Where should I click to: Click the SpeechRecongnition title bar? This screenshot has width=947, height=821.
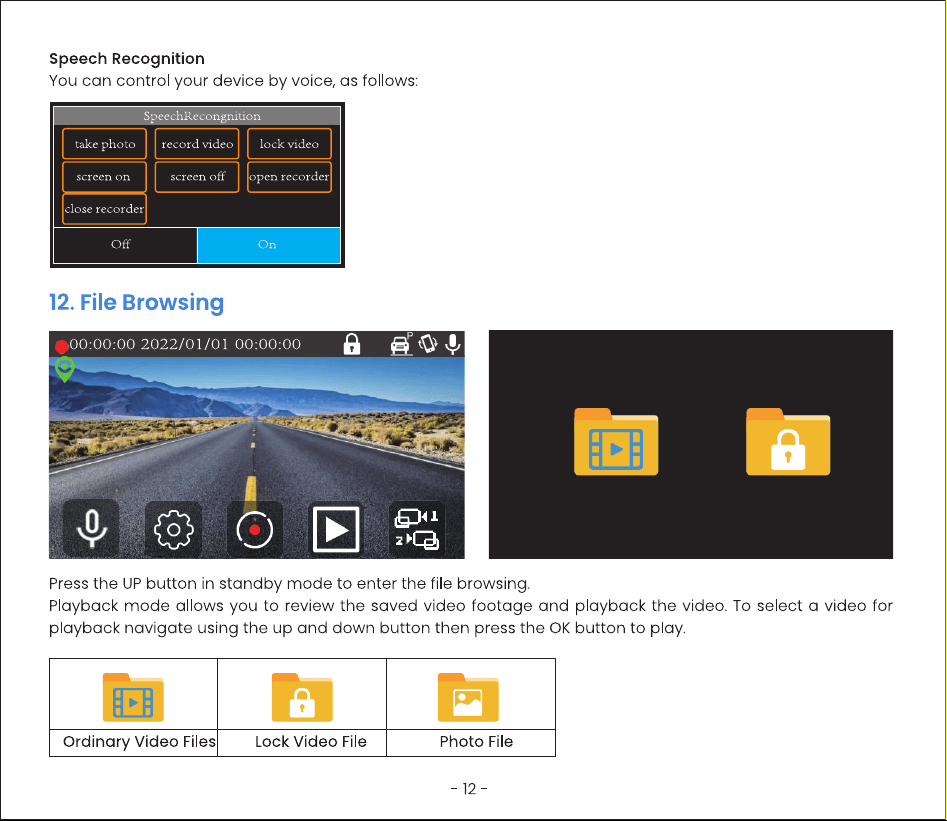pyautogui.click(x=197, y=116)
